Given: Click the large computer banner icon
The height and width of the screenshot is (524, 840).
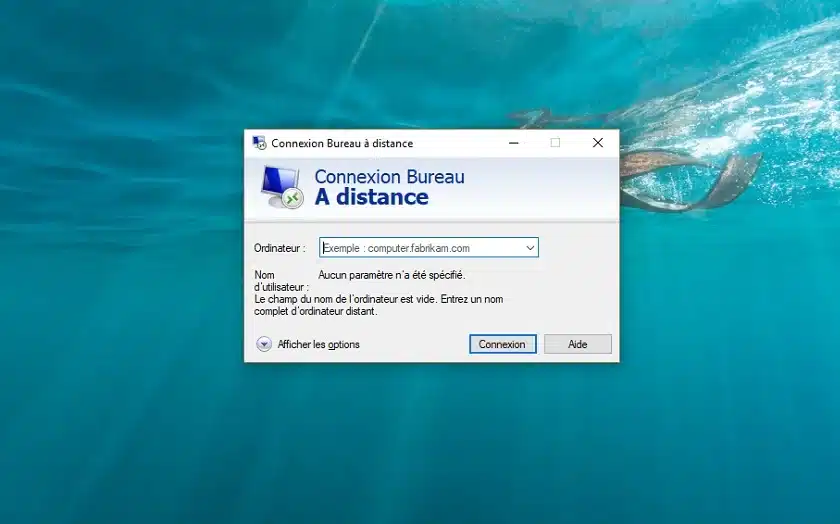Looking at the screenshot, I should tap(282, 187).
